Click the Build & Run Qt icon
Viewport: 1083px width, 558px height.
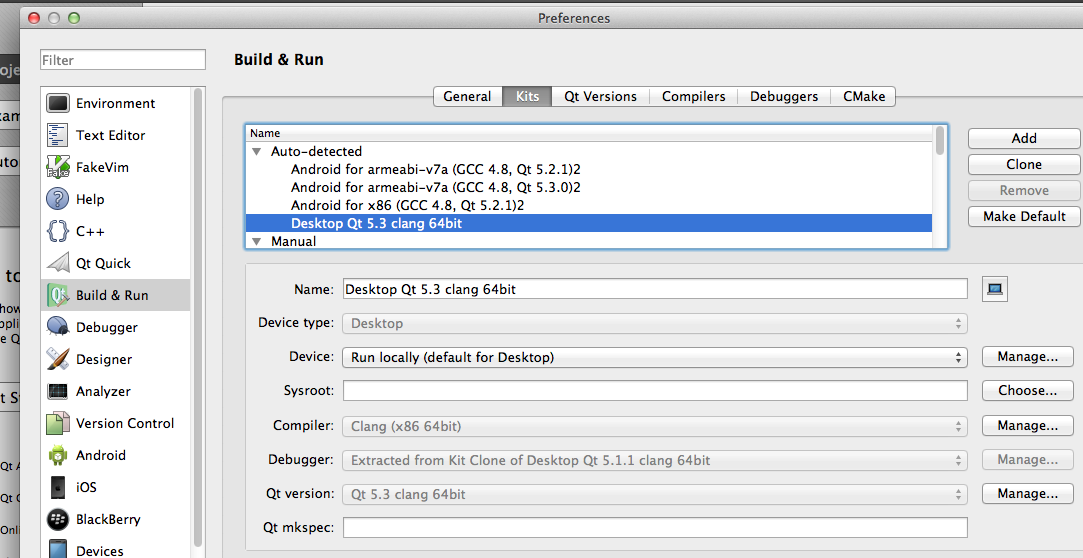coord(58,295)
